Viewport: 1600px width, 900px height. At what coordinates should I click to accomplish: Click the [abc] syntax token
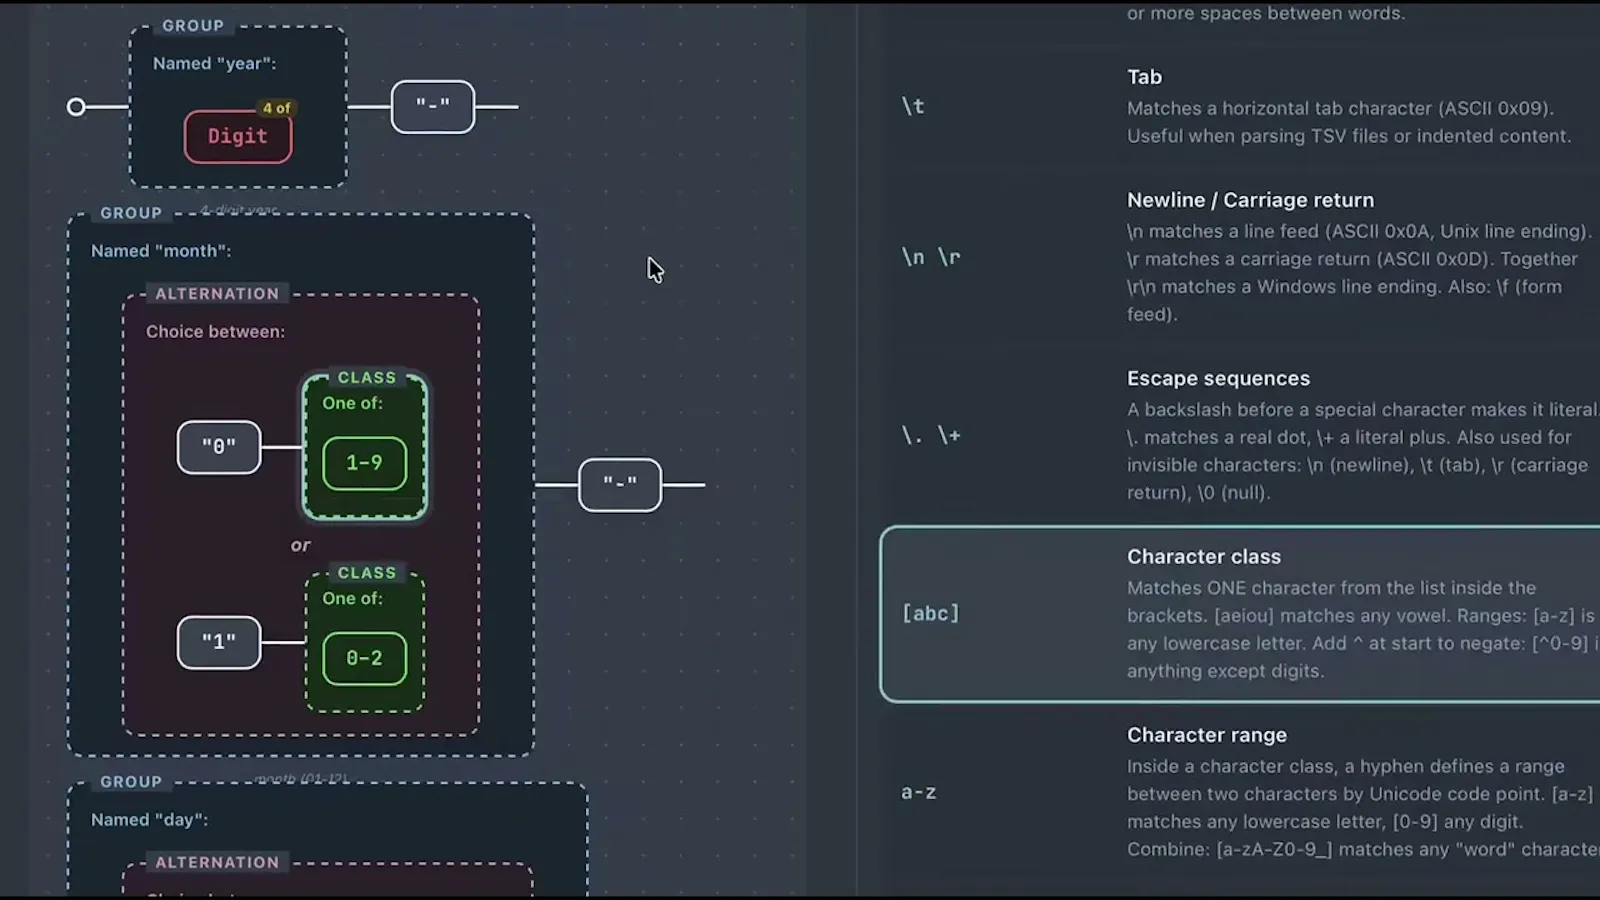tap(931, 613)
